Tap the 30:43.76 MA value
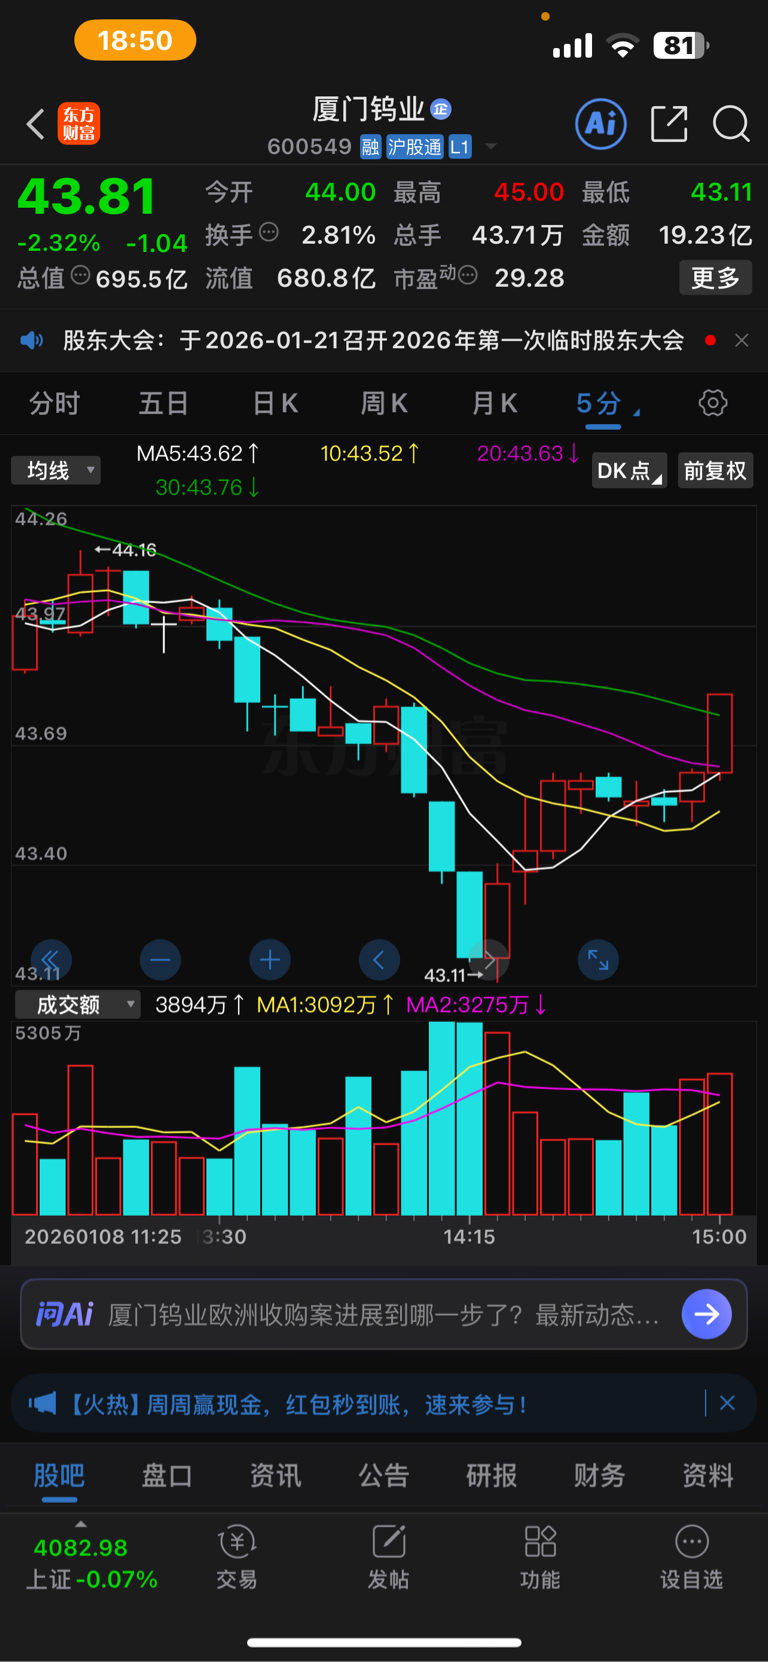 click(x=208, y=487)
